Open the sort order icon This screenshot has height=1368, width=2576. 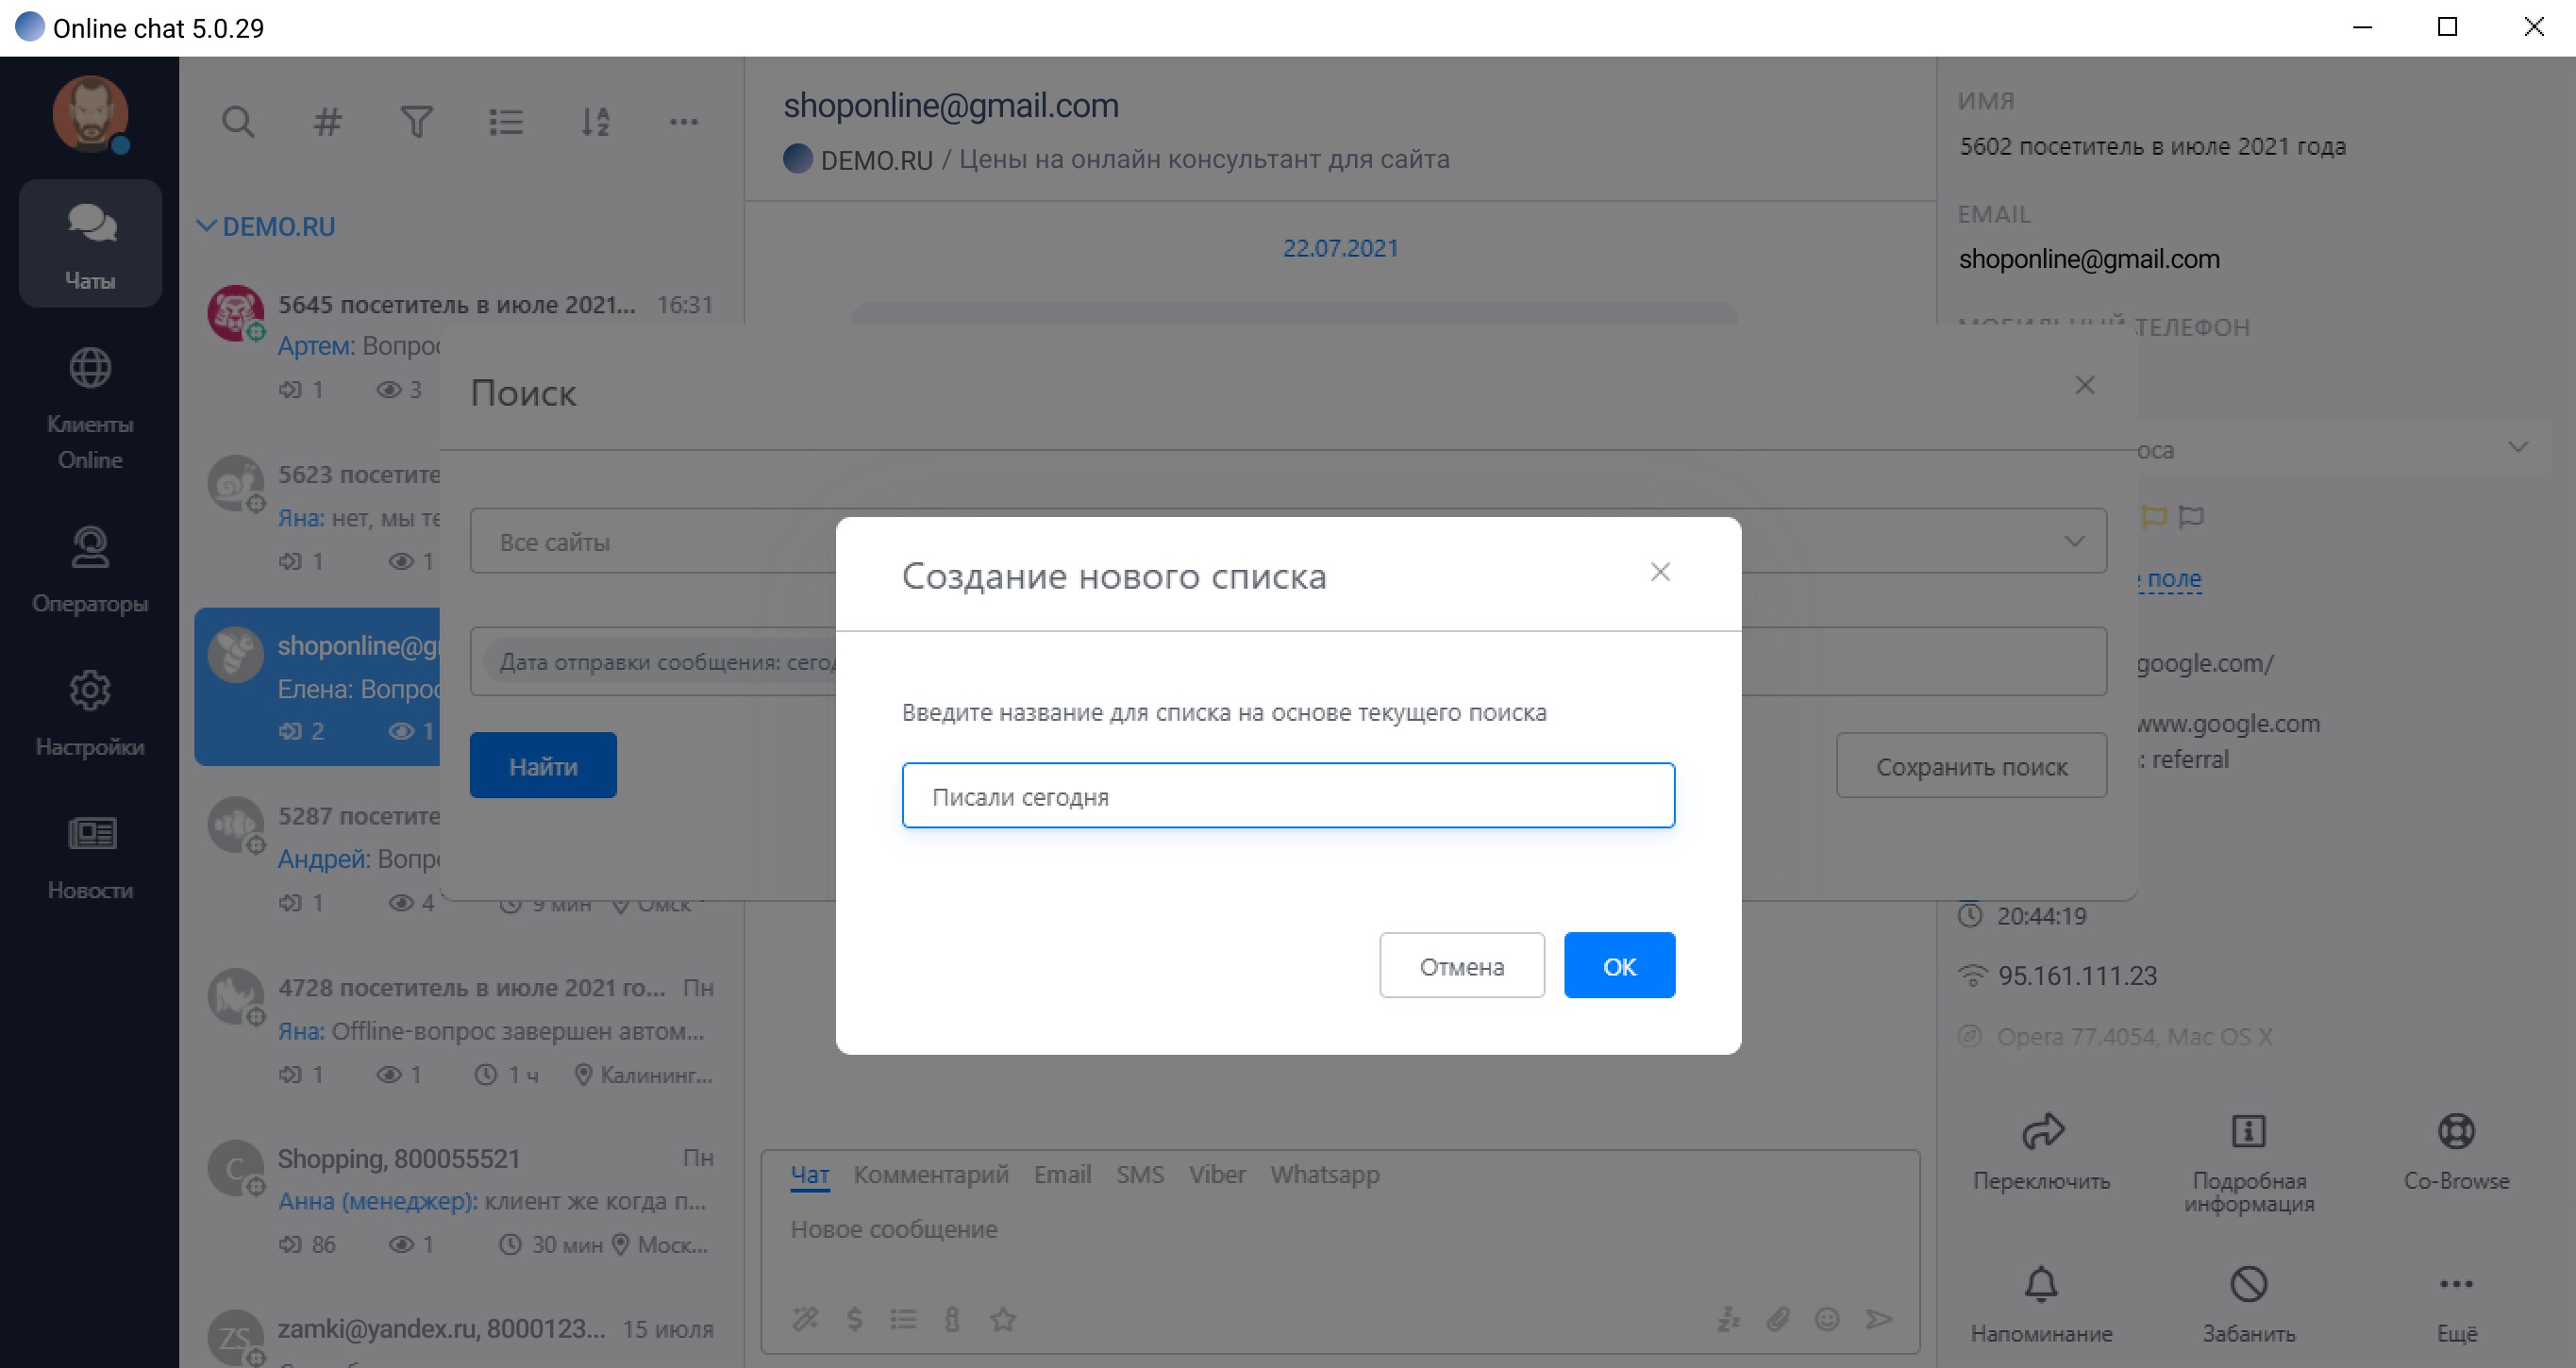[595, 122]
